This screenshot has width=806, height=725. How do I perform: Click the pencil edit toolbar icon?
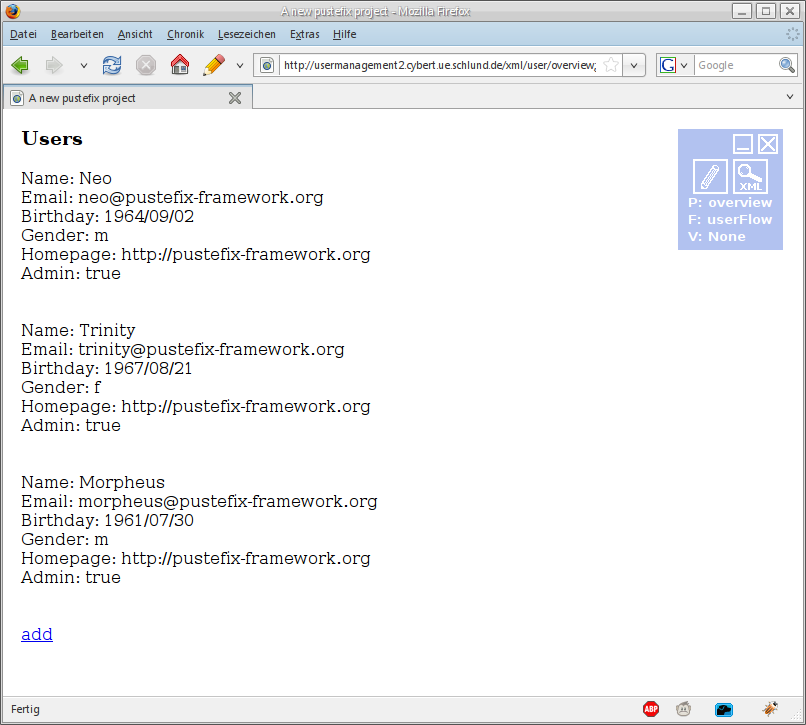click(213, 65)
